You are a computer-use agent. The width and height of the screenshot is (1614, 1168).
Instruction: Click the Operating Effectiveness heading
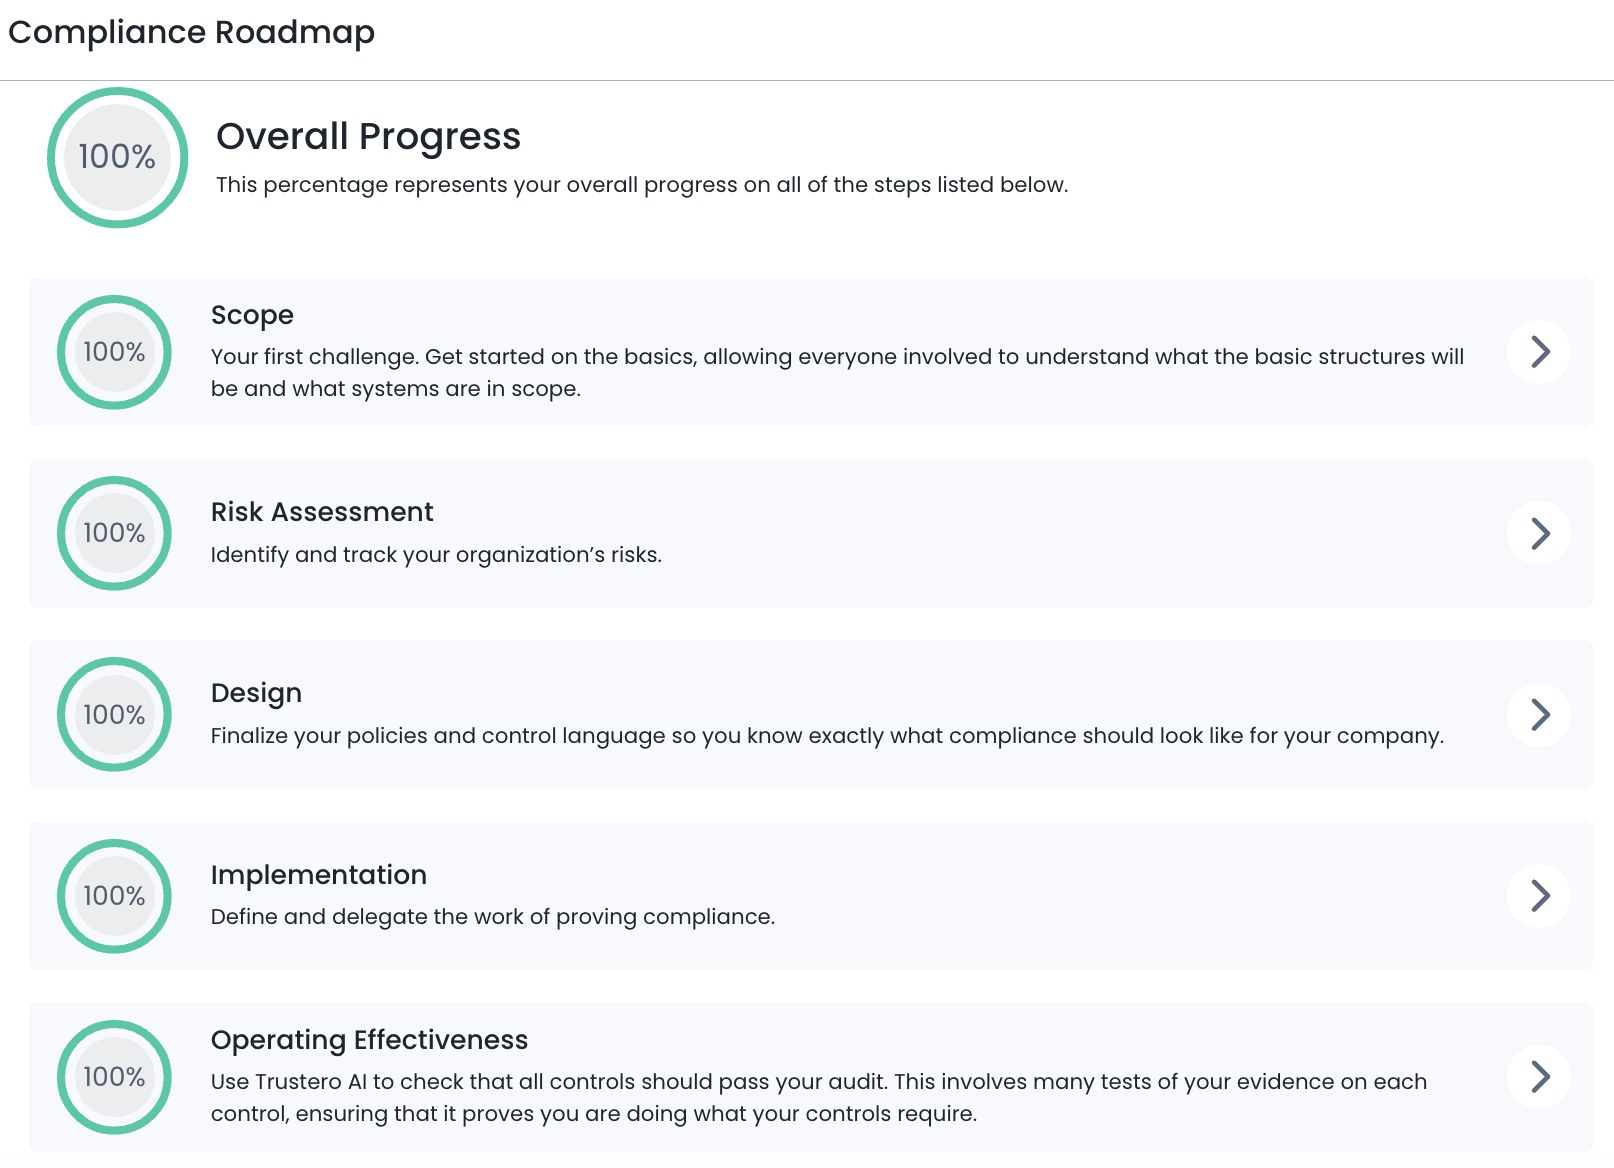tap(369, 1040)
